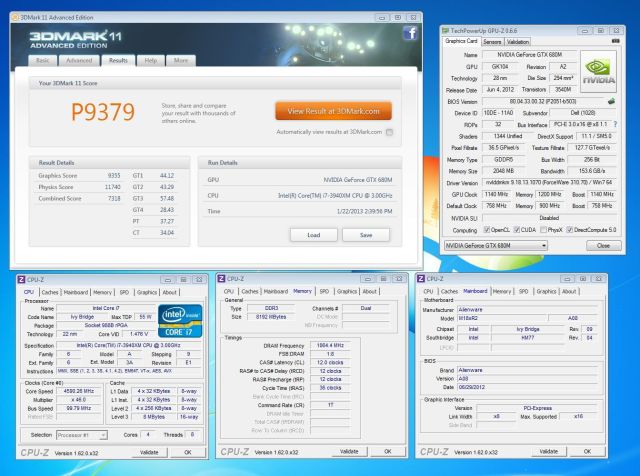
Task: Click the Load button in Run Details
Action: pos(313,235)
